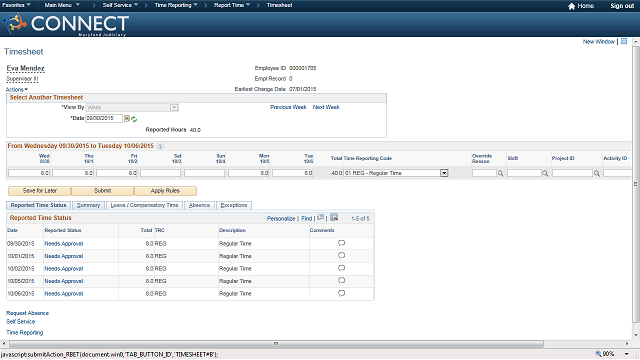The image size is (640, 360).
Task: Click the Saturday 10/3 hours input field
Action: pyautogui.click(x=160, y=173)
